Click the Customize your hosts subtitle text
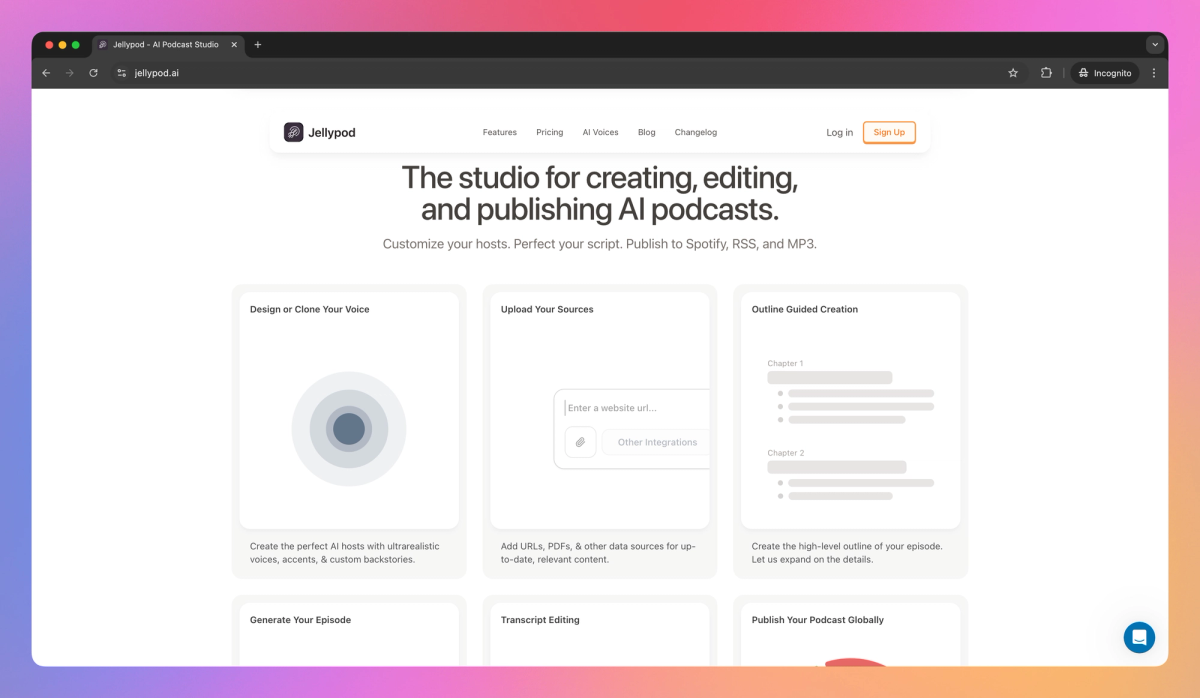This screenshot has width=1200, height=698. pos(600,244)
